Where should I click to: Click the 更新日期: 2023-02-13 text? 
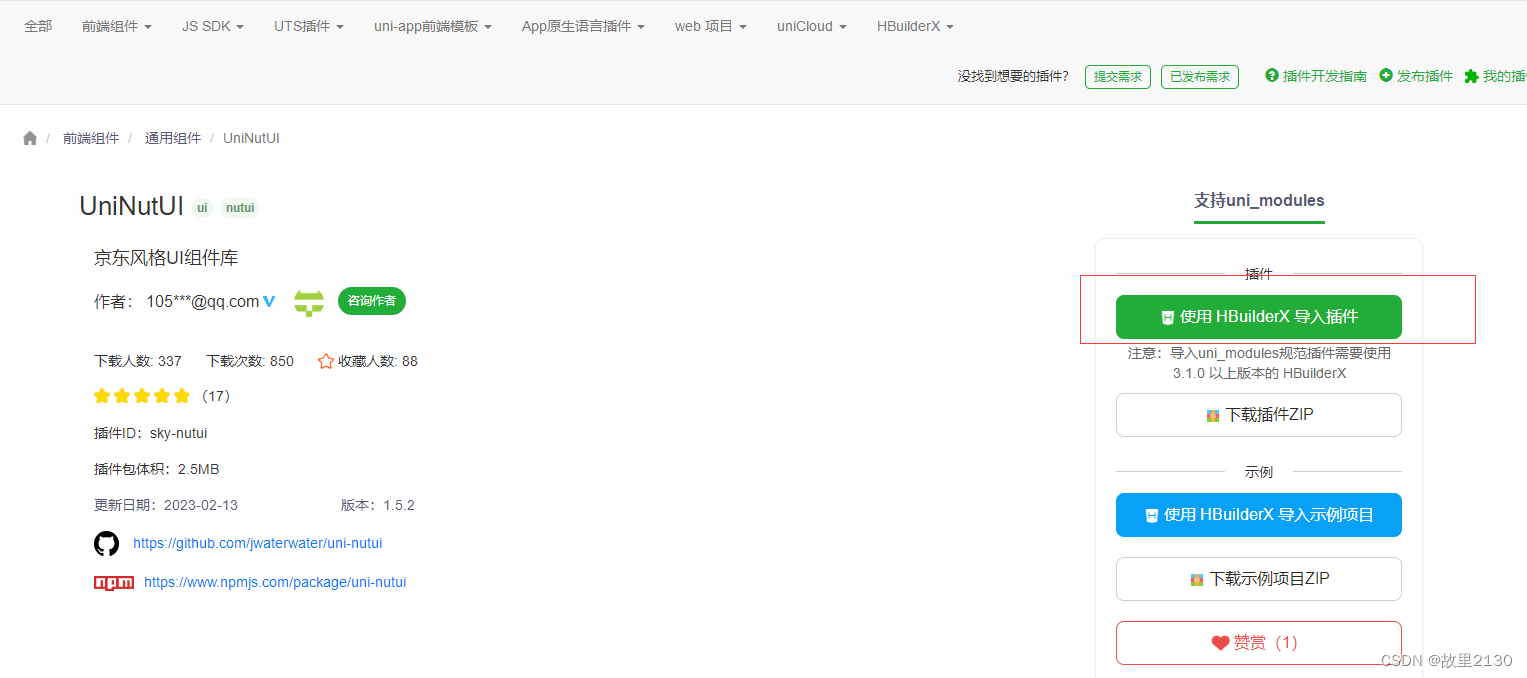(x=166, y=505)
